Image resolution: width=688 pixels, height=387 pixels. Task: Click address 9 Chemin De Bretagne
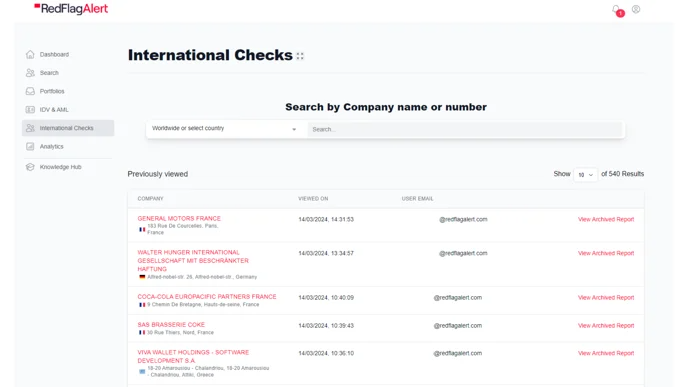[203, 305]
